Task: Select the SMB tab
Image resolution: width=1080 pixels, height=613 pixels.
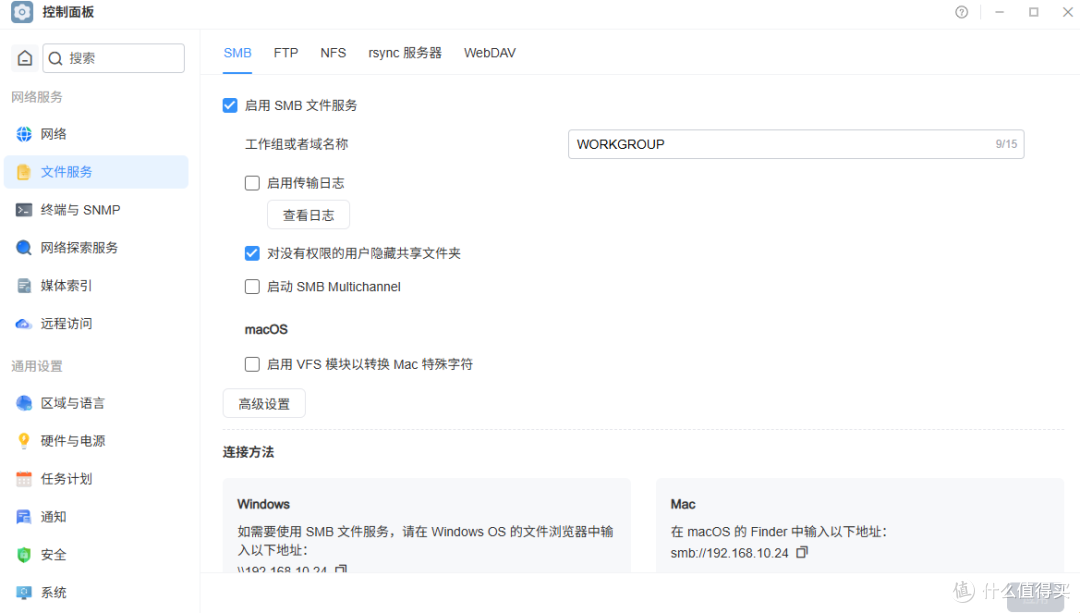Action: coord(238,53)
